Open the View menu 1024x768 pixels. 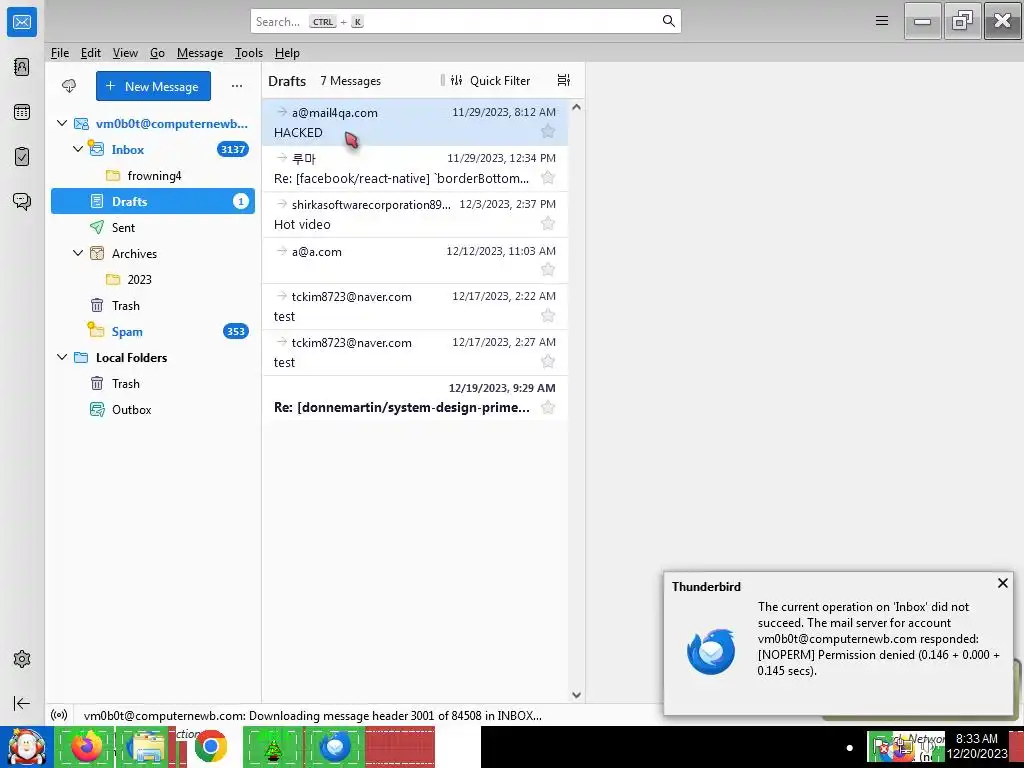[125, 53]
